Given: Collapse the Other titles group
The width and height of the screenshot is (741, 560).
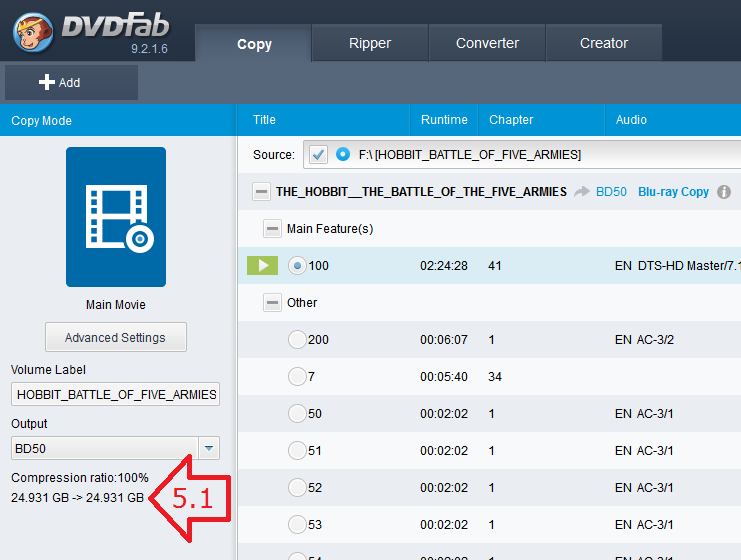Looking at the screenshot, I should tap(272, 303).
